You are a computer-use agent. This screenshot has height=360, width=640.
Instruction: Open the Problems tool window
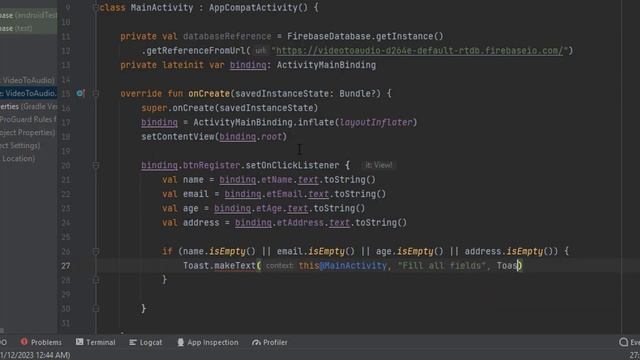coord(41,342)
